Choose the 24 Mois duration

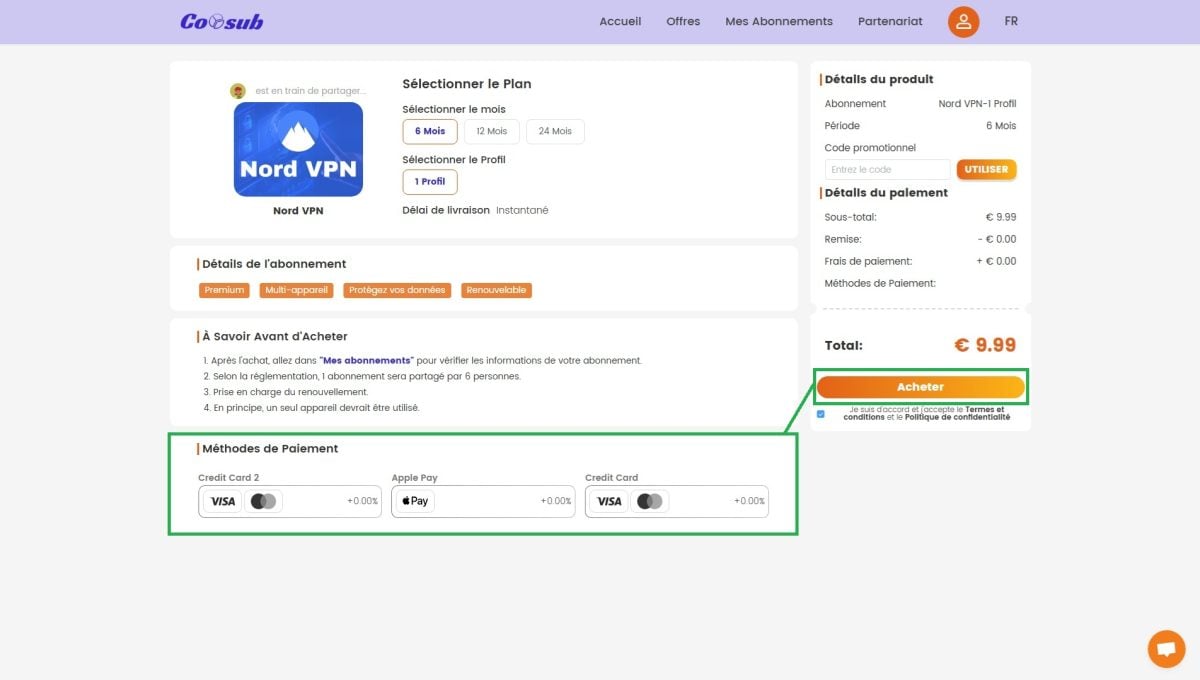coord(555,131)
